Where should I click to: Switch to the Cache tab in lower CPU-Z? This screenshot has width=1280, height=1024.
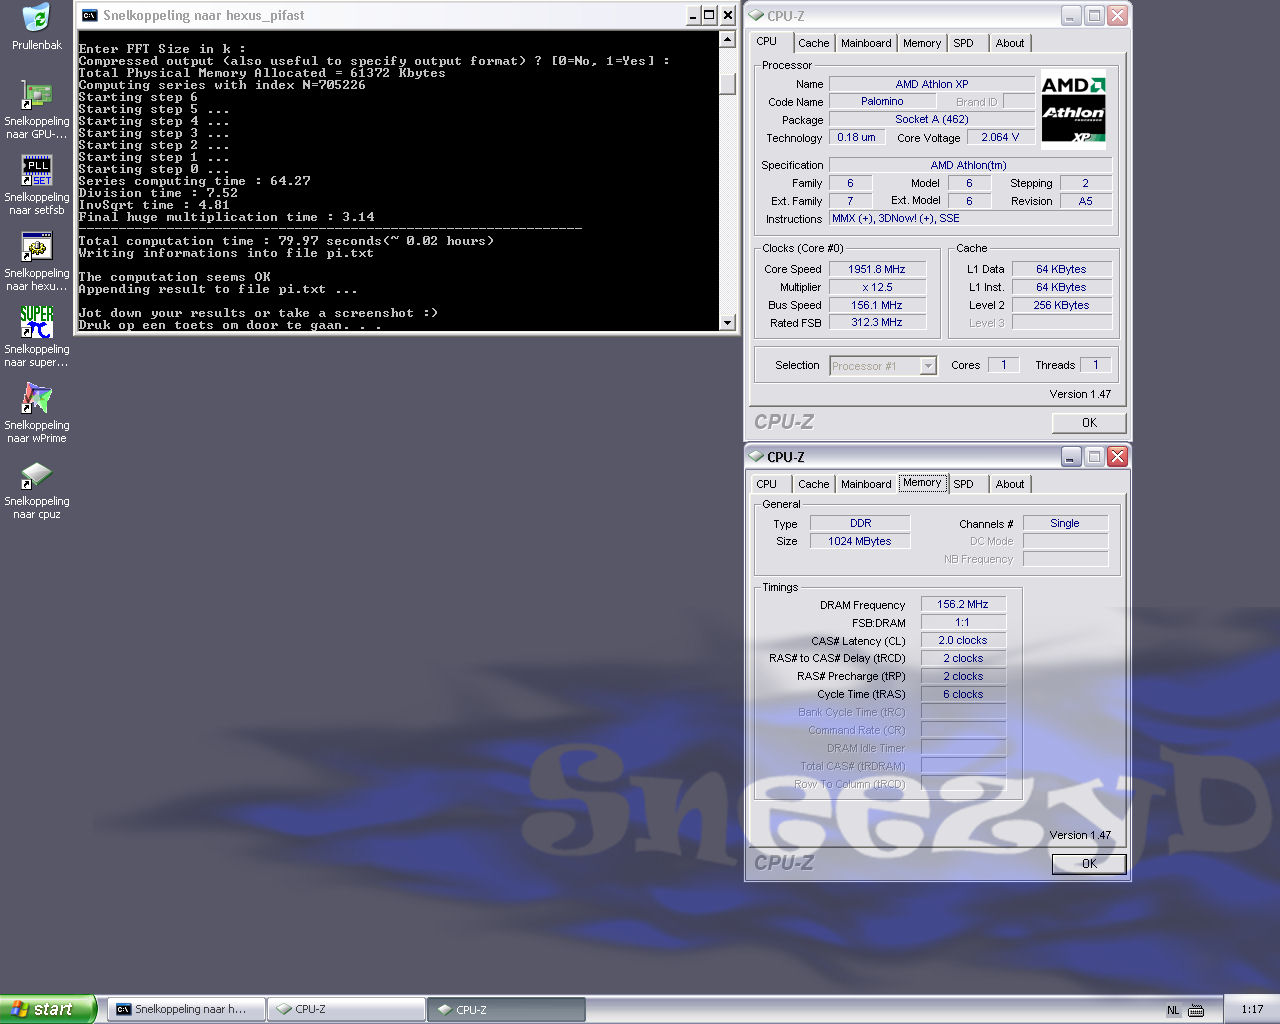[x=813, y=484]
